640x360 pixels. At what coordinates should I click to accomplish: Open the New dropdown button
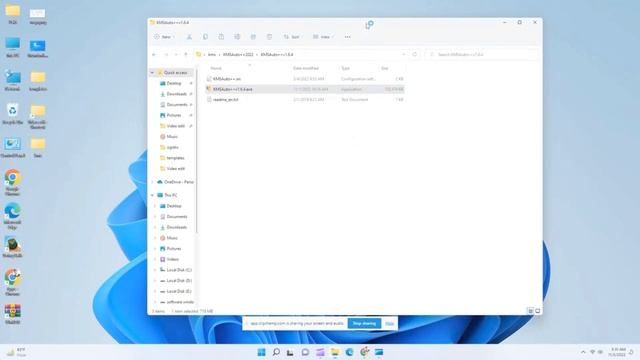[x=164, y=37]
